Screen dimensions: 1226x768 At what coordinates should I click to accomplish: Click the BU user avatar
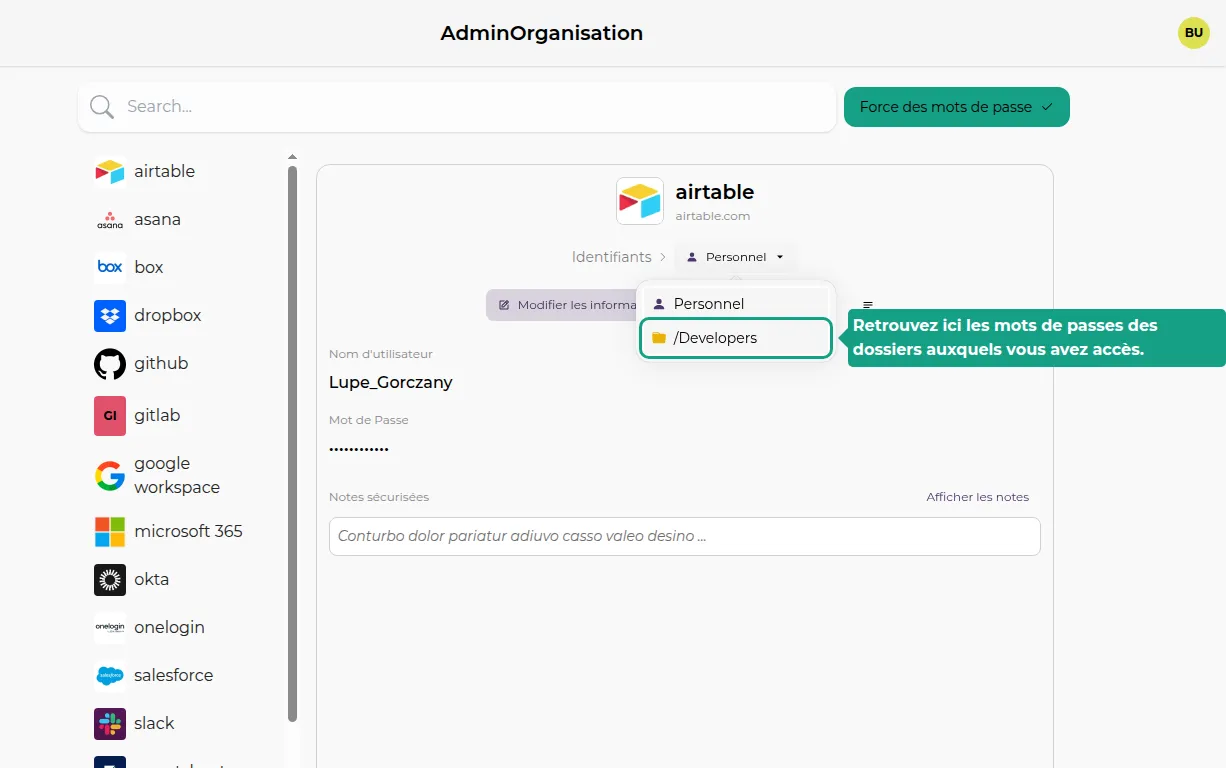pos(1193,33)
